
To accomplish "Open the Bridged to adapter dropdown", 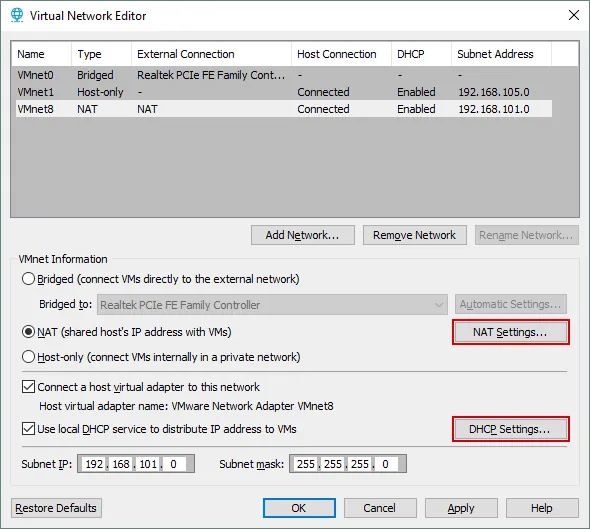I will coord(272,304).
